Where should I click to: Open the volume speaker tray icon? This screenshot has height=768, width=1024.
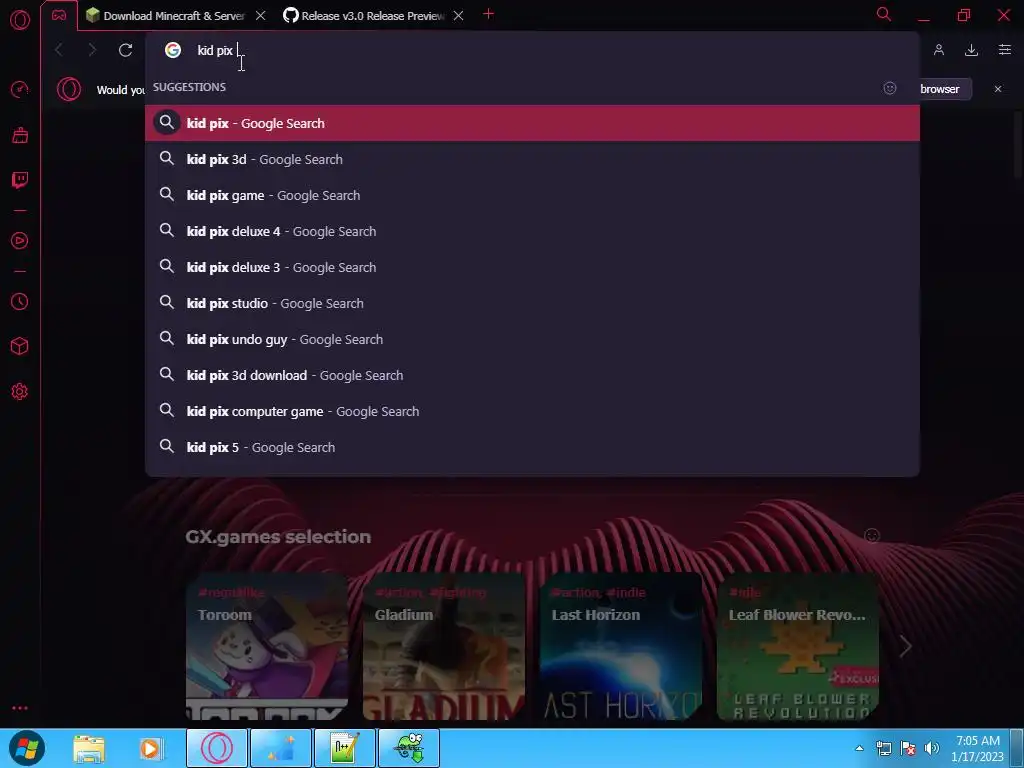[932, 748]
